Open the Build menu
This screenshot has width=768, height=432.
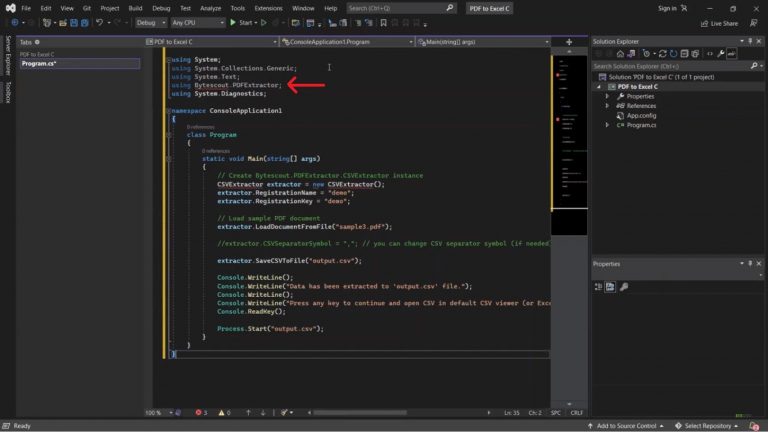tap(135, 8)
